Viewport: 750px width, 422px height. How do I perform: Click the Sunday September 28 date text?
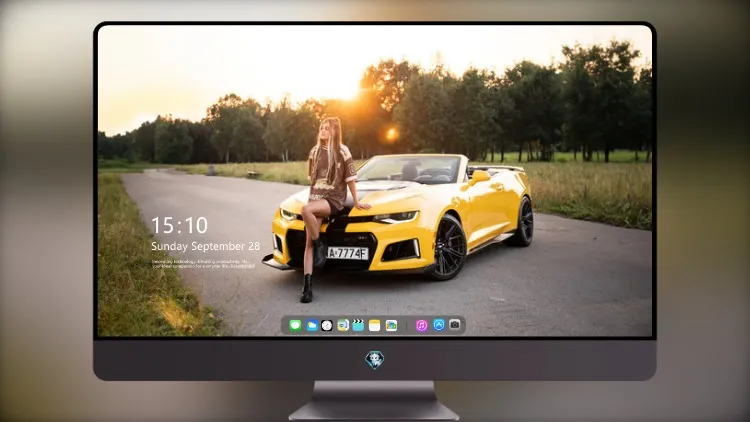pyautogui.click(x=206, y=246)
